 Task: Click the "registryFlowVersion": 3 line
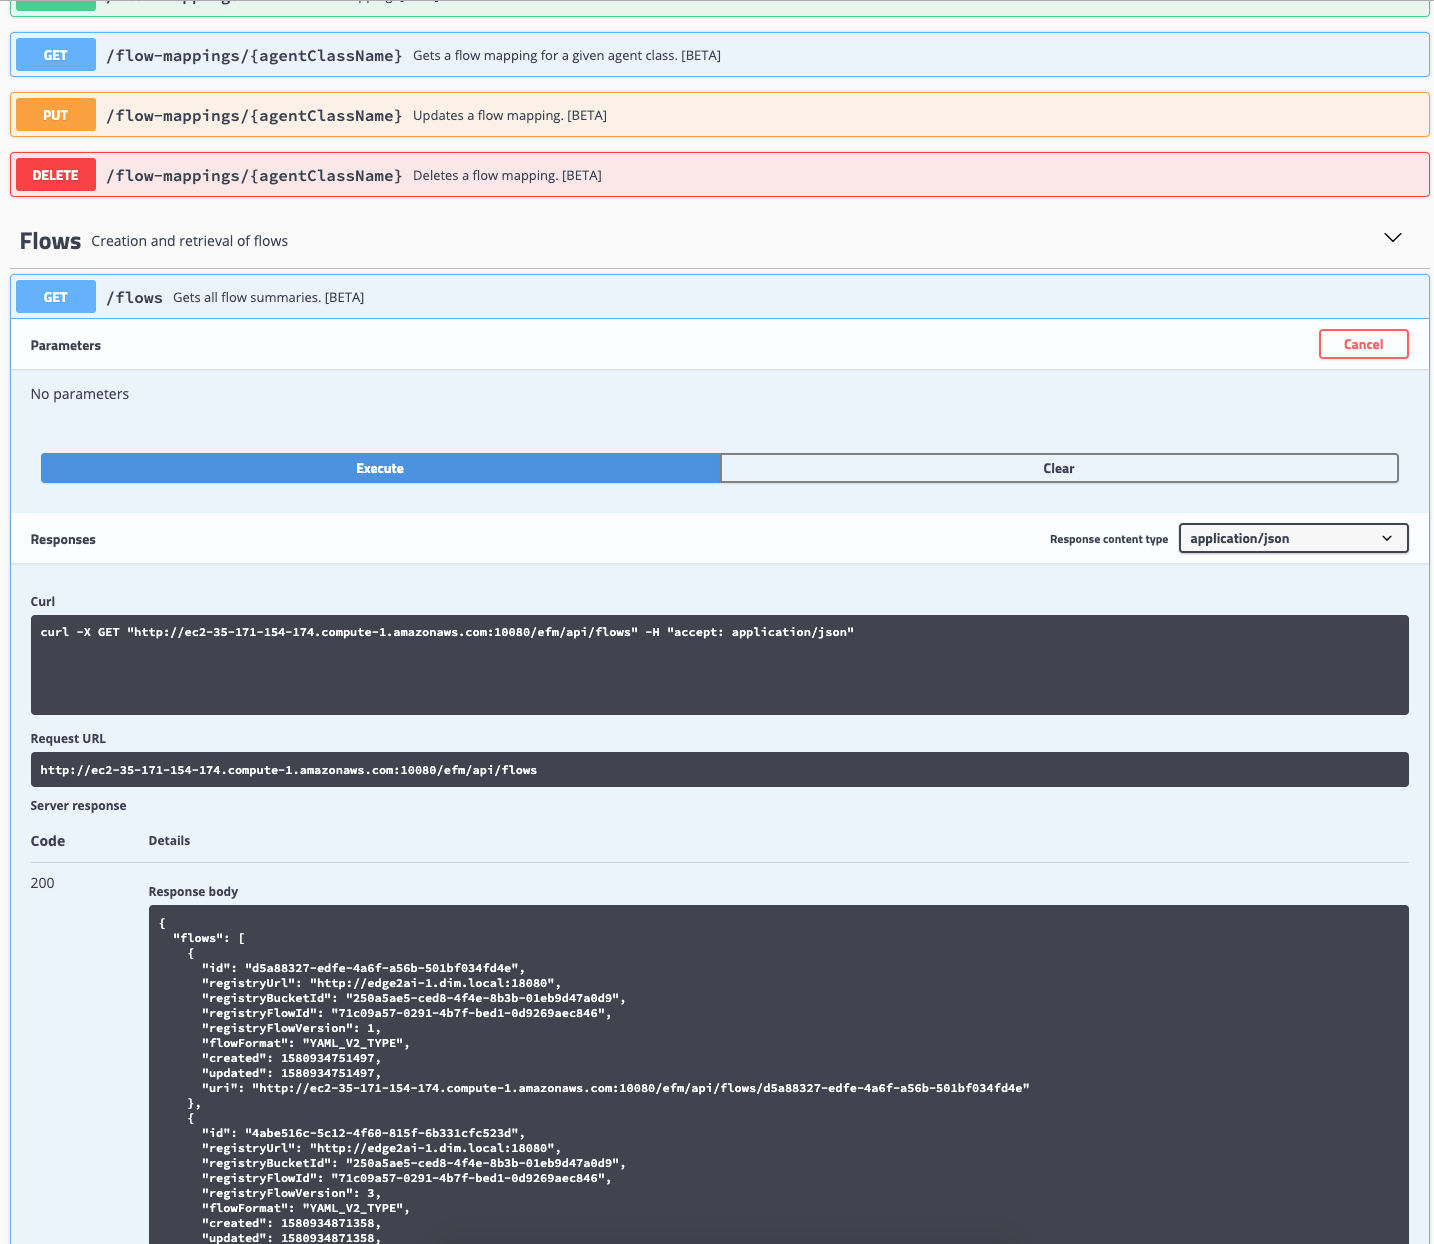tap(291, 1193)
